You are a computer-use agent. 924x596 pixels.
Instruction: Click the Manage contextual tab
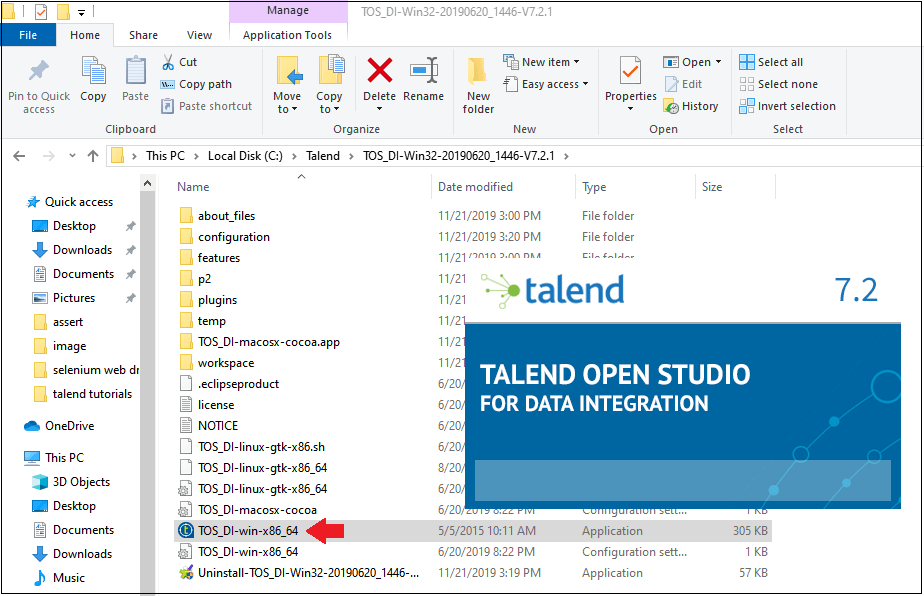click(288, 11)
